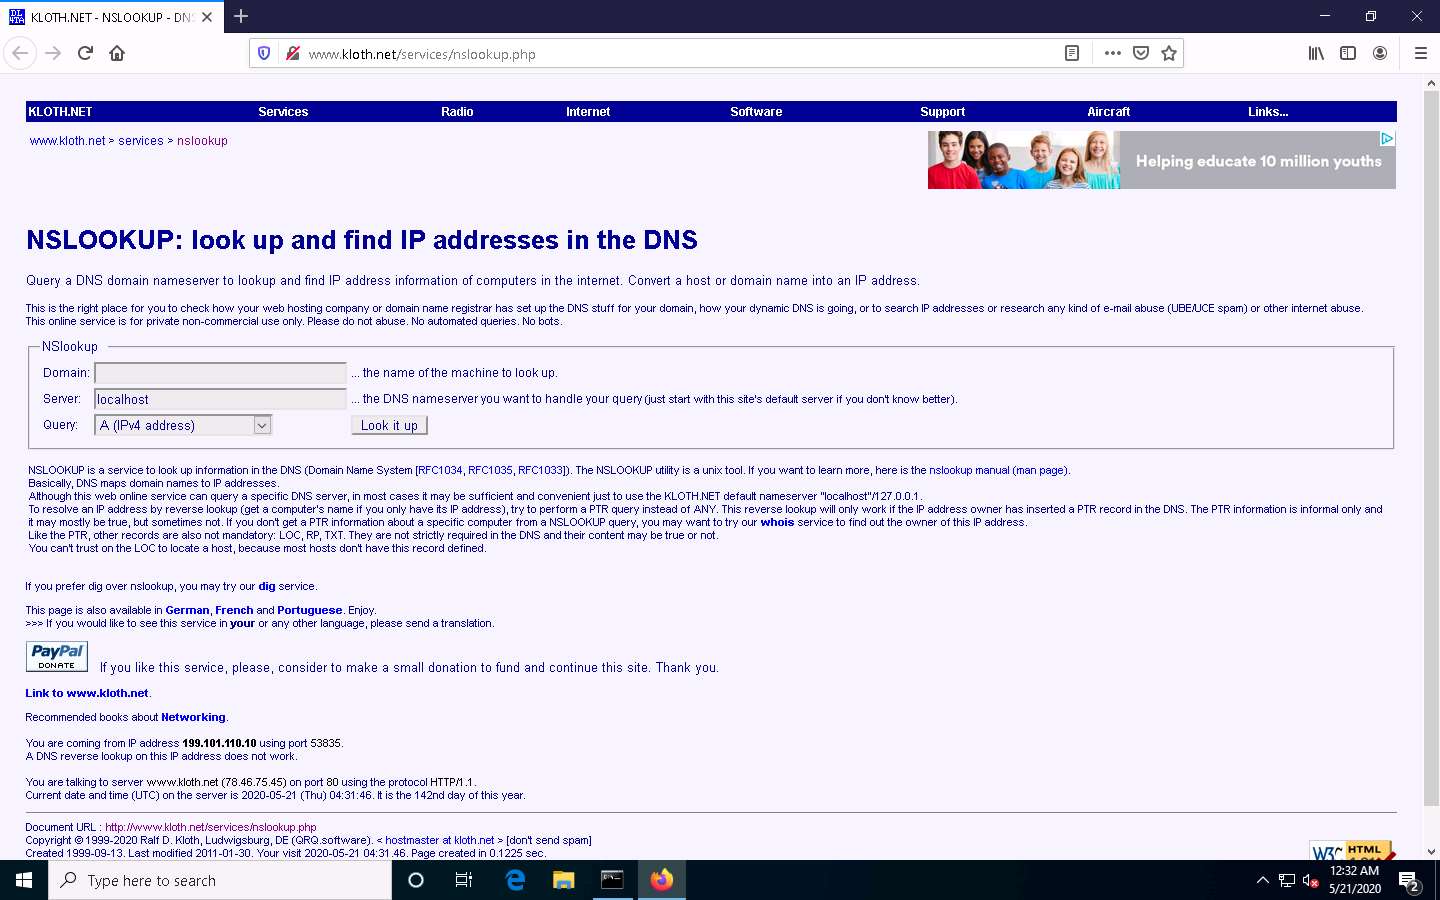This screenshot has width=1440, height=900.
Task: Follow www.kloth.net breadcrumb link
Action: click(67, 141)
